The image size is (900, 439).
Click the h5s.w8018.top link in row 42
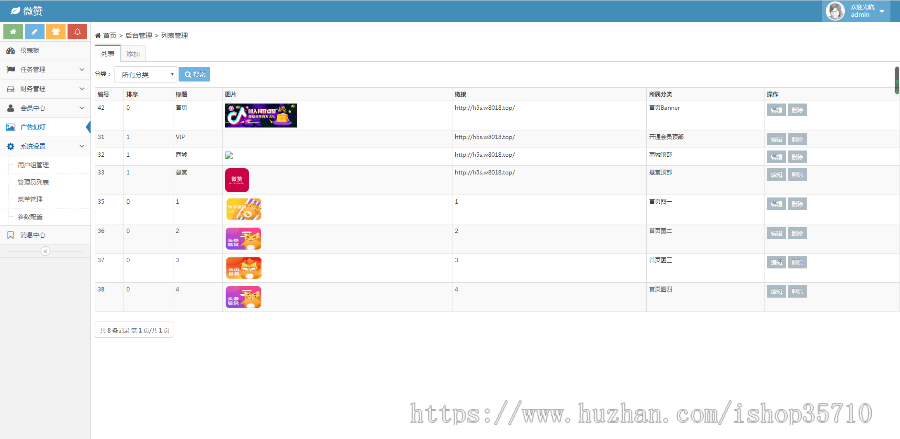pyautogui.click(x=484, y=108)
